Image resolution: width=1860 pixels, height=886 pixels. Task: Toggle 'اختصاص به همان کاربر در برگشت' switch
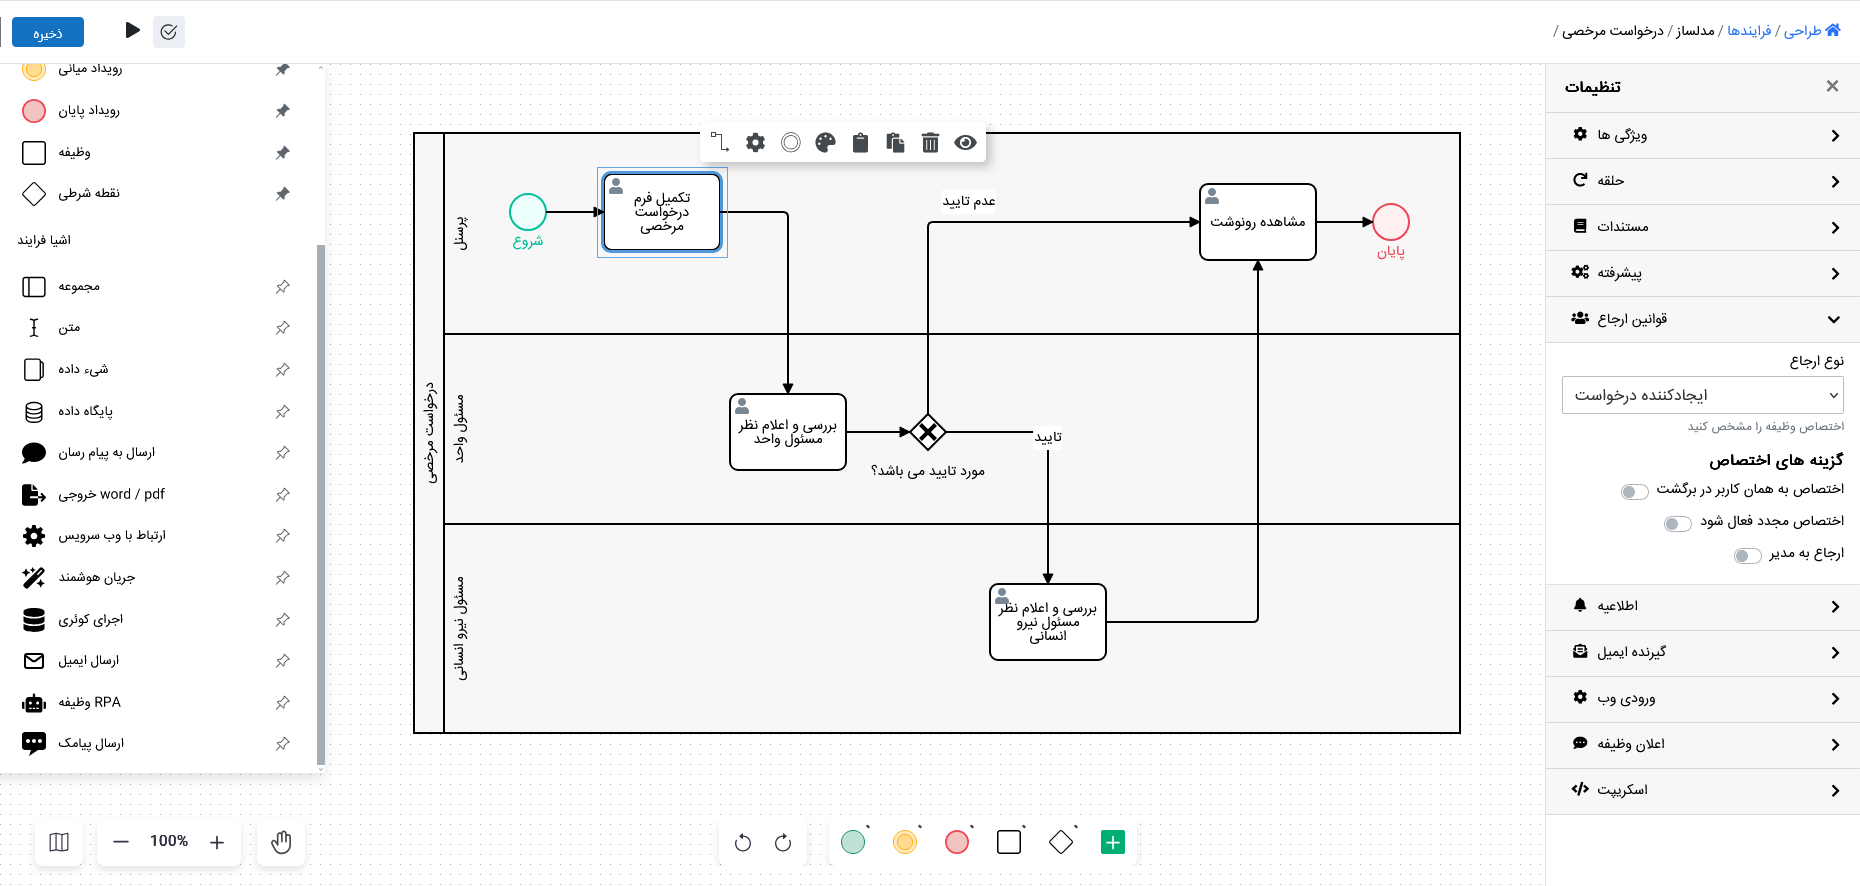(x=1634, y=491)
